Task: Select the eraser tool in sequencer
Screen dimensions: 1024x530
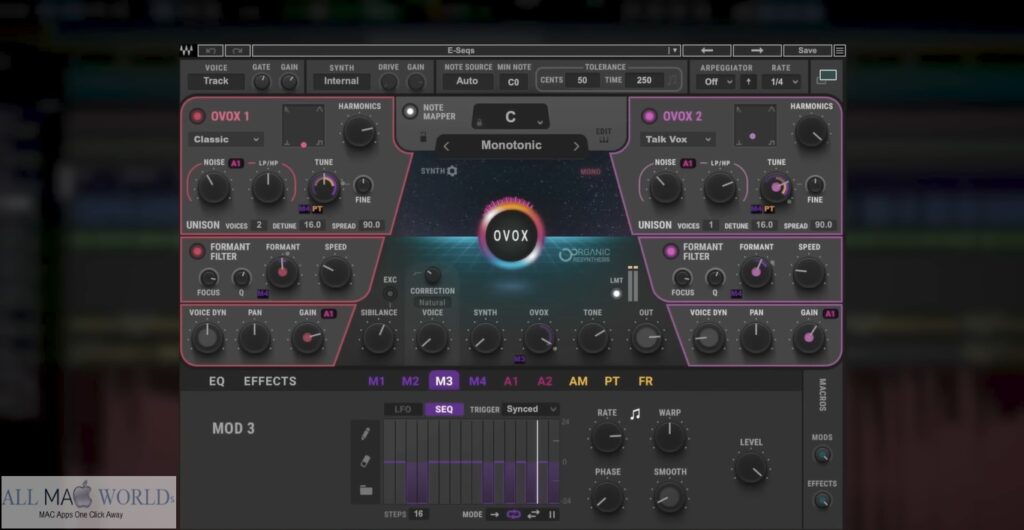Action: (x=366, y=462)
